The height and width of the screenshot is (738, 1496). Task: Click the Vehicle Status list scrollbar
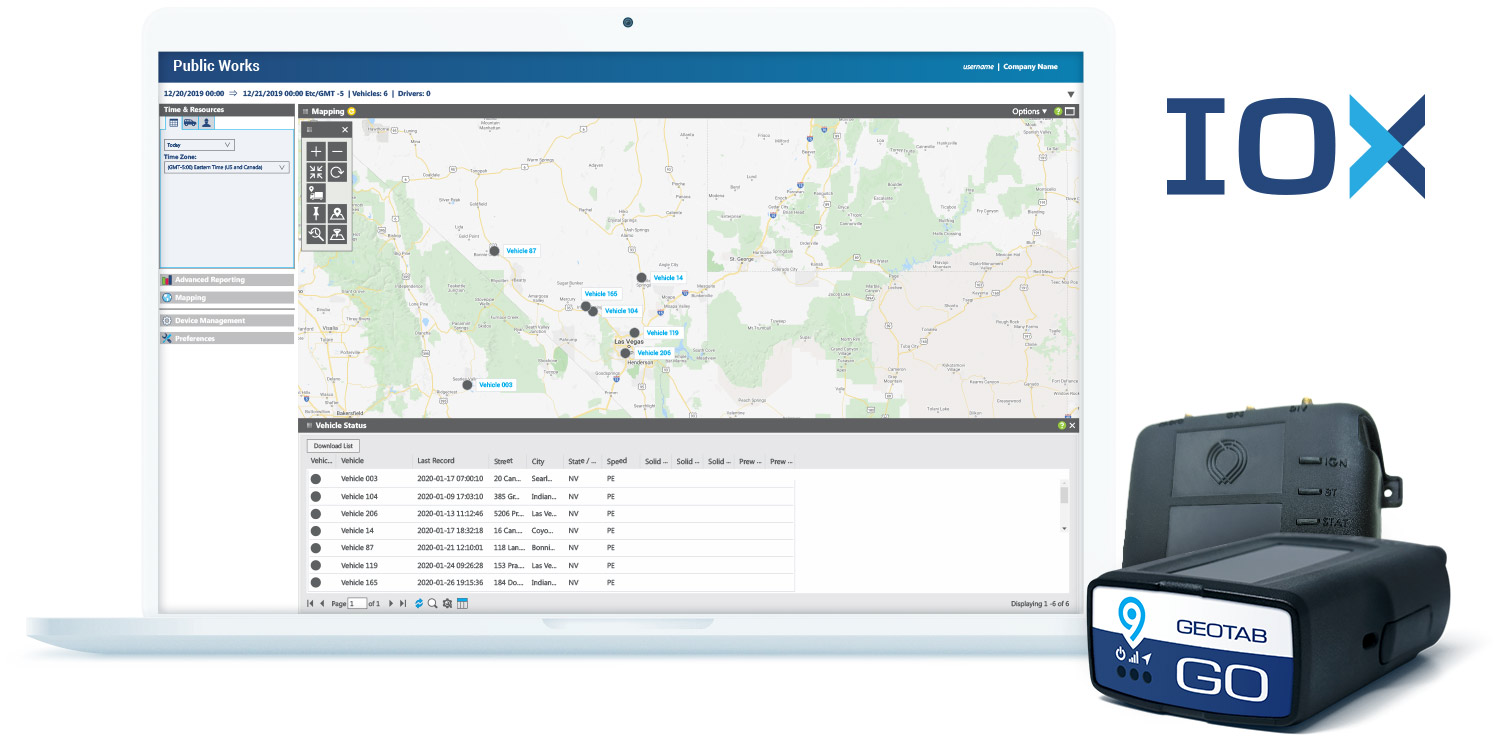[1064, 506]
